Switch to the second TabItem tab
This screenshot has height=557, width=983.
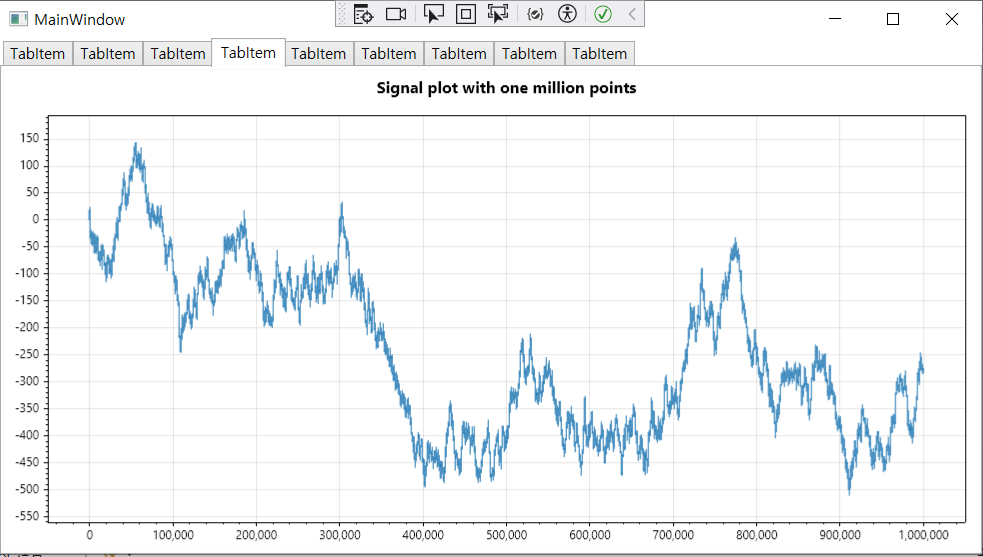(x=108, y=54)
